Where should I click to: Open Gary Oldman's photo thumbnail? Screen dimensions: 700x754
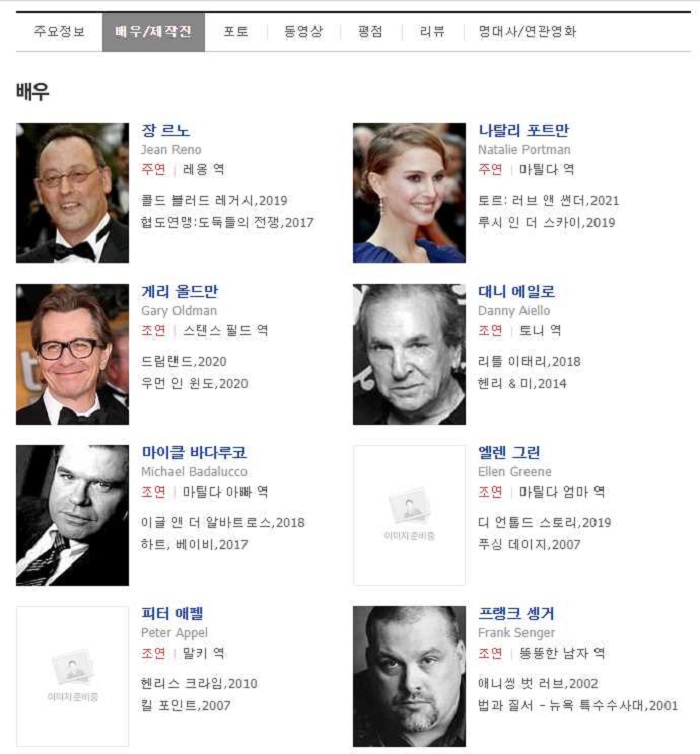pyautogui.click(x=73, y=354)
